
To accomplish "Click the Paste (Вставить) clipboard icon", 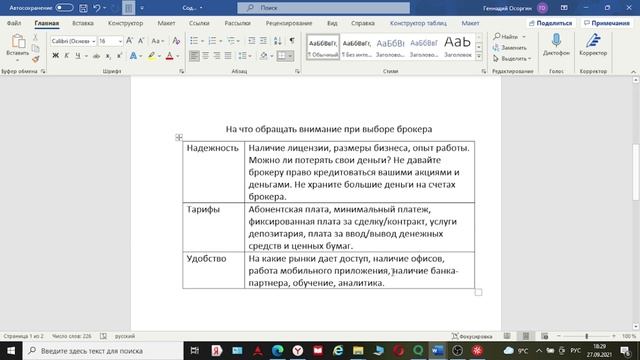I will click(18, 42).
